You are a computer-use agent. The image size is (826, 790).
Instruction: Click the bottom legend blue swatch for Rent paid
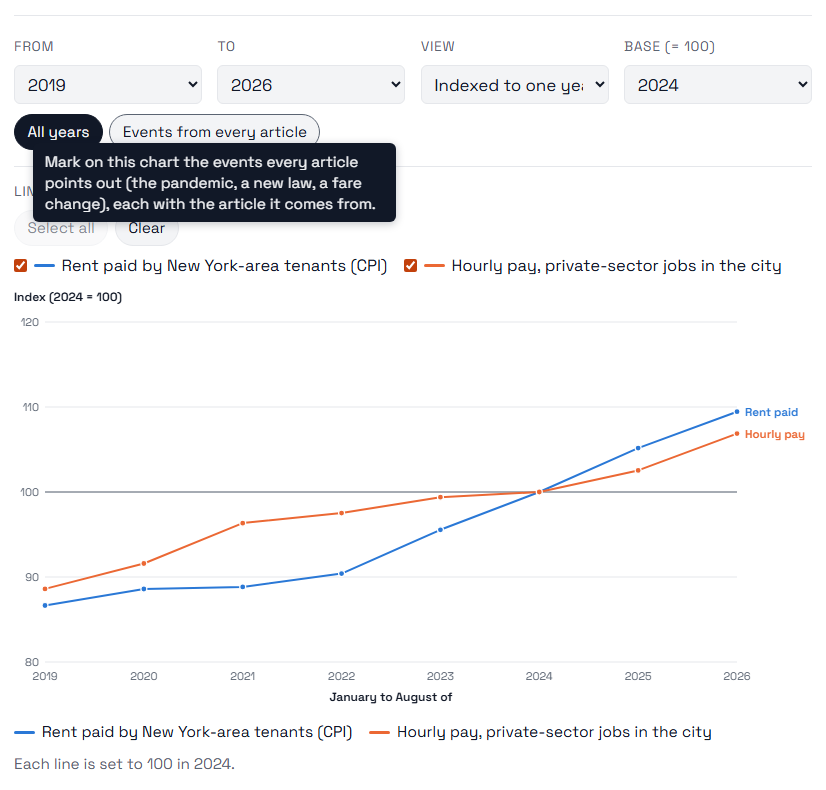click(24, 733)
